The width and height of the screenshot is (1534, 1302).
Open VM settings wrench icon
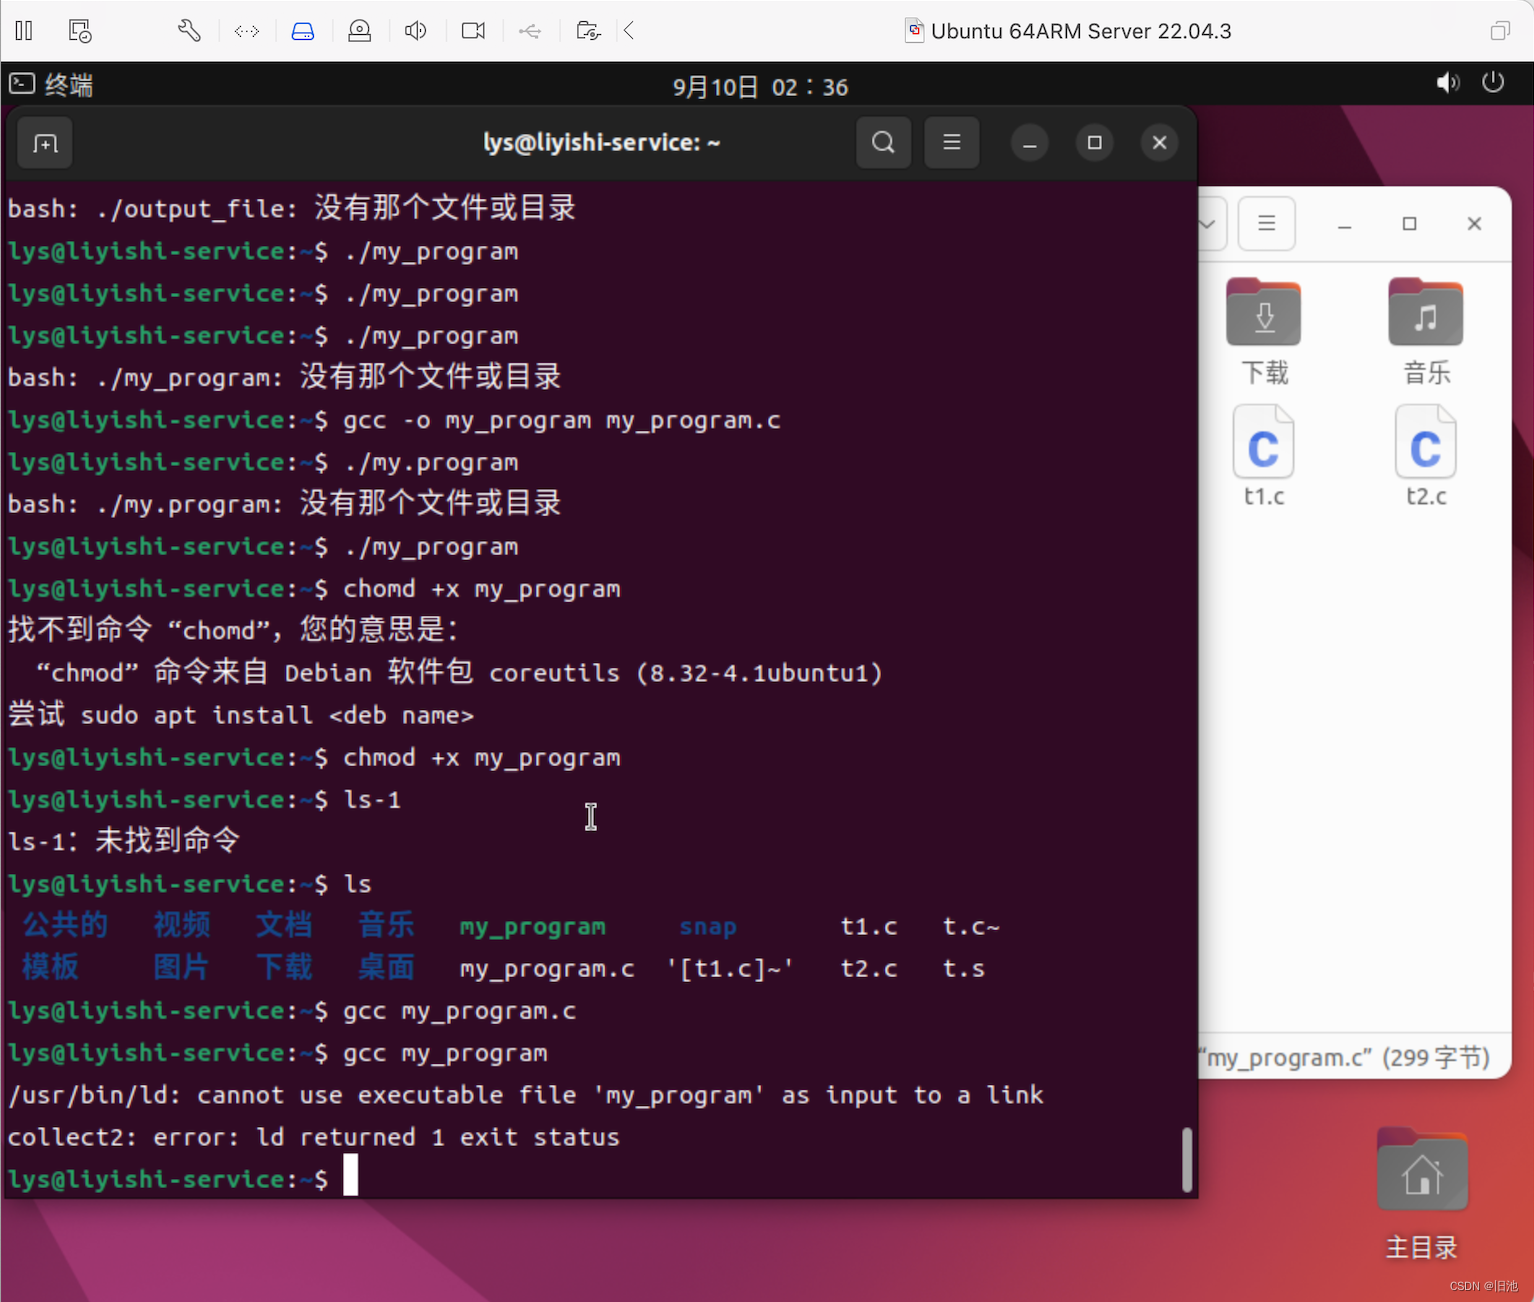coord(189,31)
